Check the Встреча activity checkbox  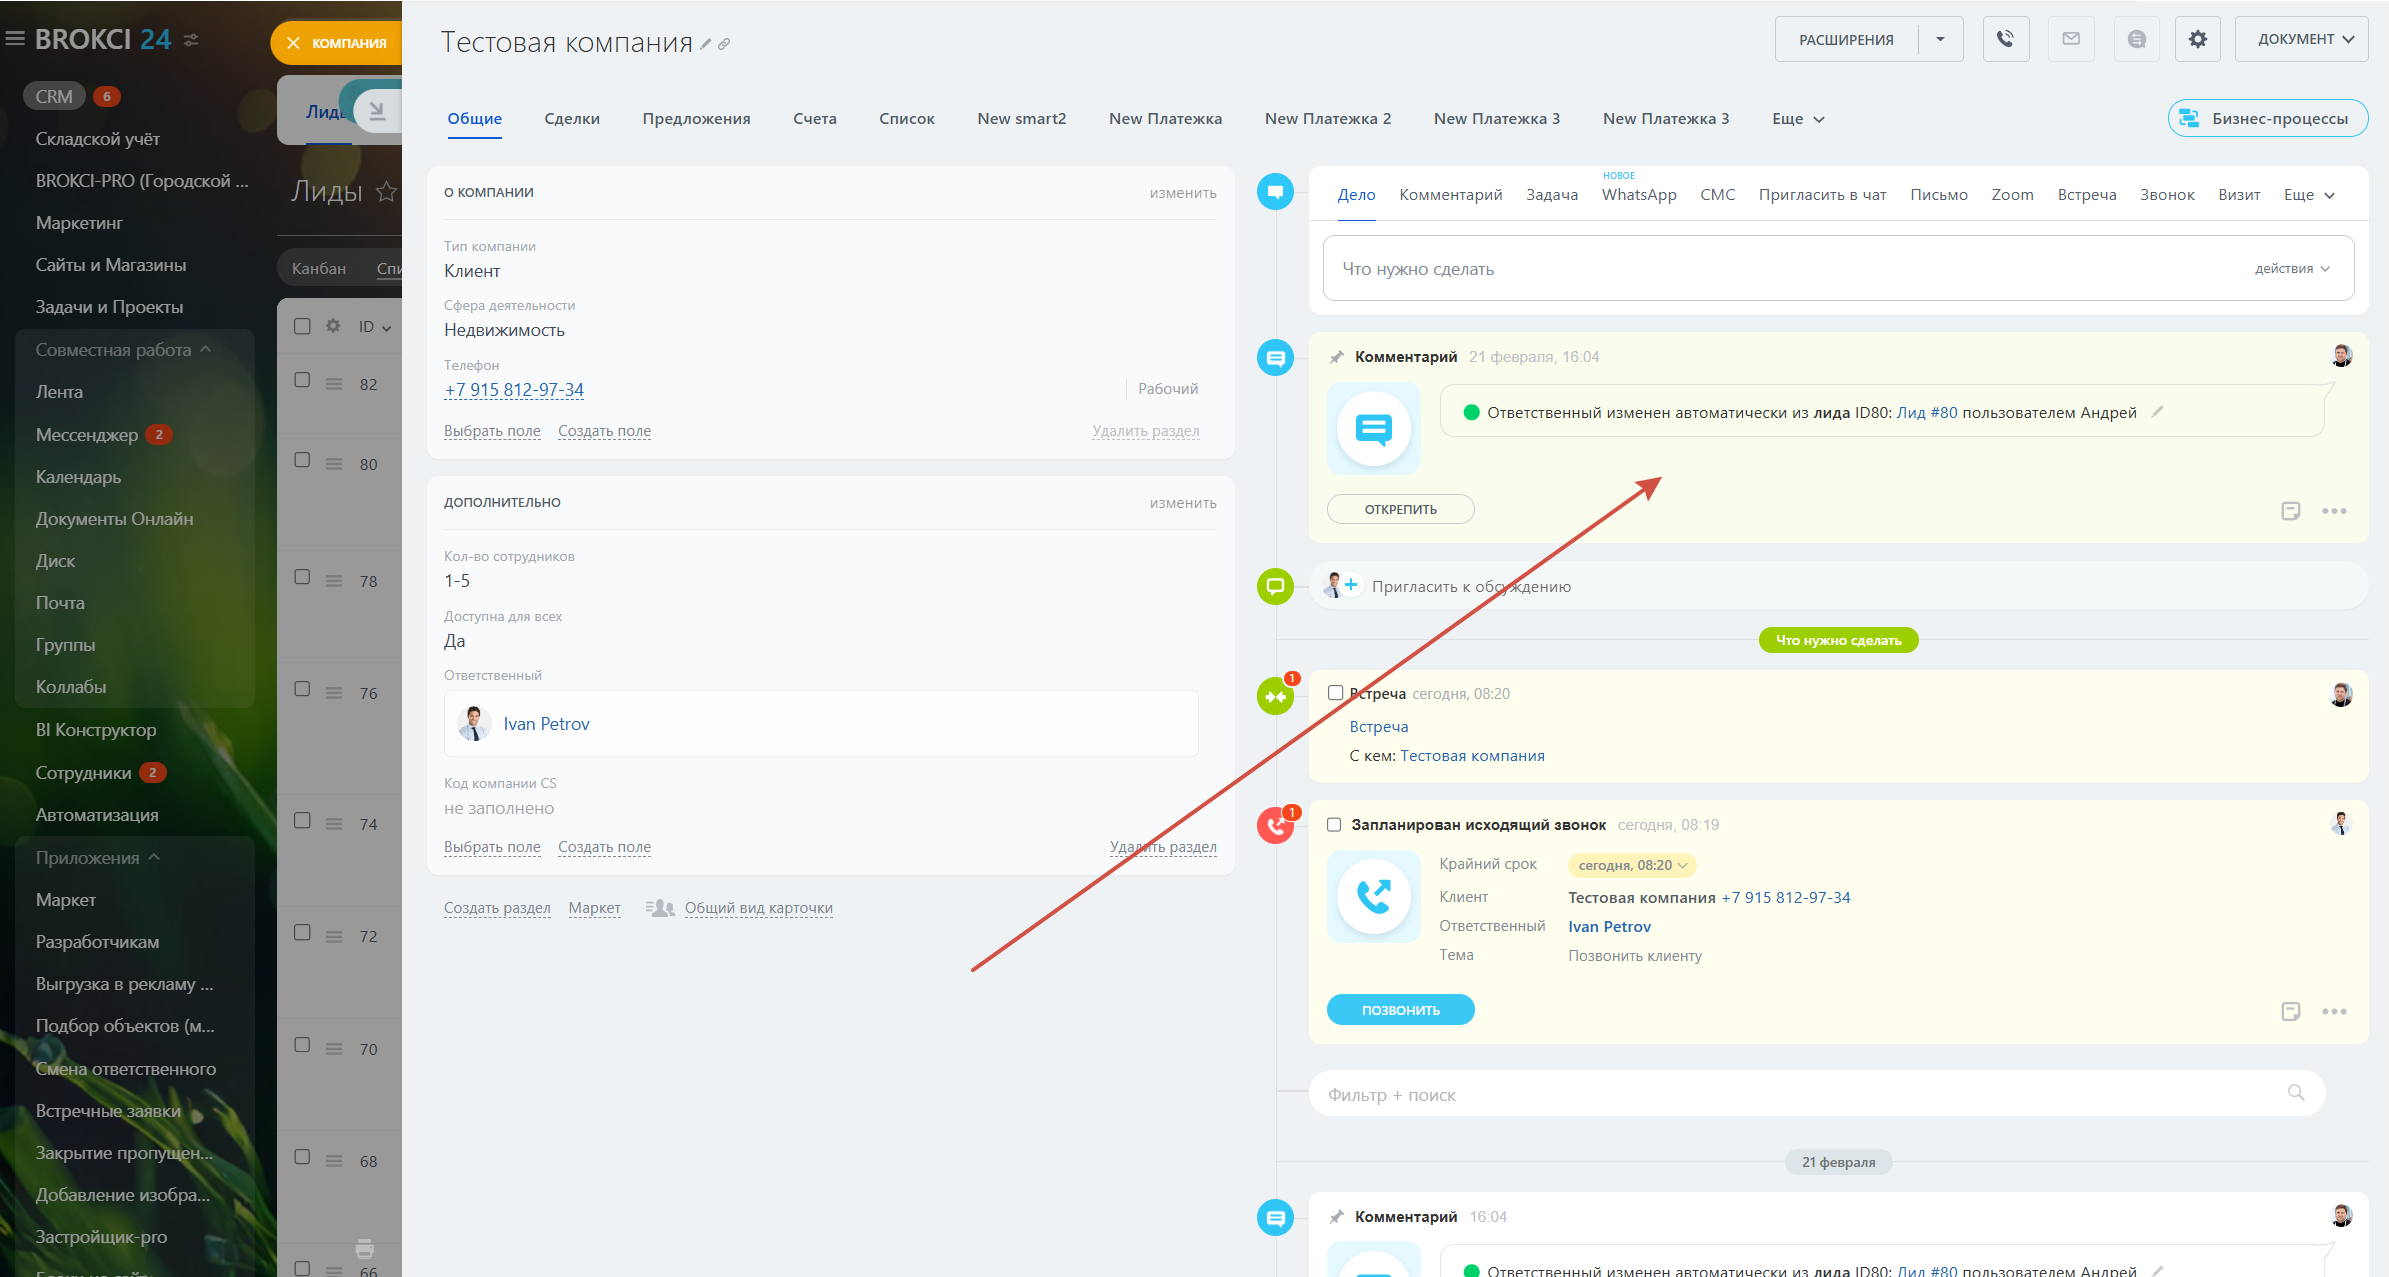[1335, 693]
